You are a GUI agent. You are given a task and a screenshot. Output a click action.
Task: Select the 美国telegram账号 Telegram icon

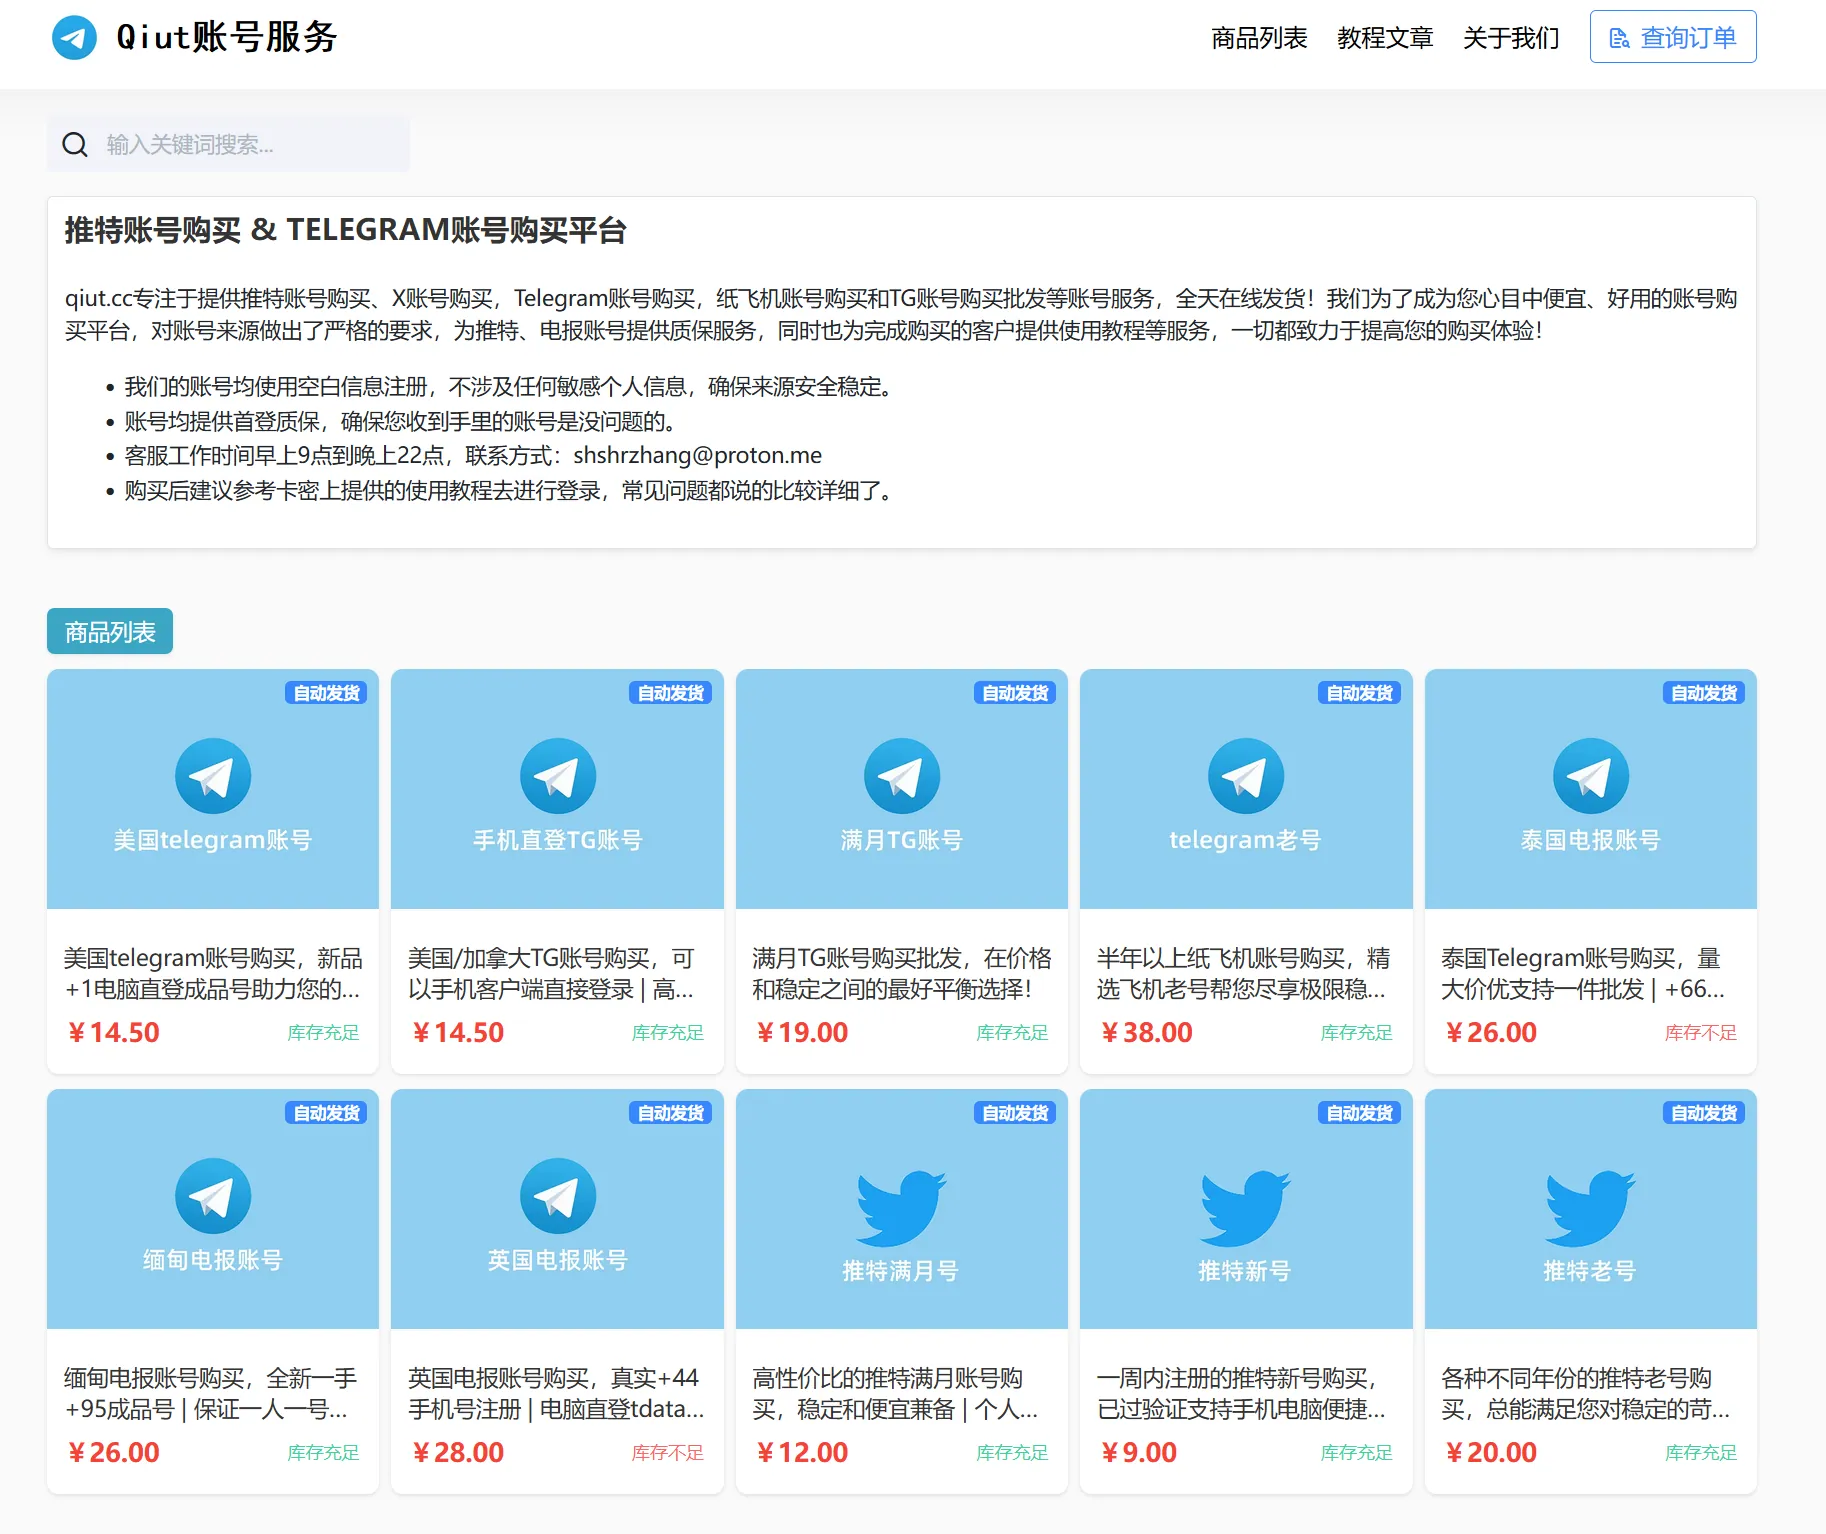[212, 775]
